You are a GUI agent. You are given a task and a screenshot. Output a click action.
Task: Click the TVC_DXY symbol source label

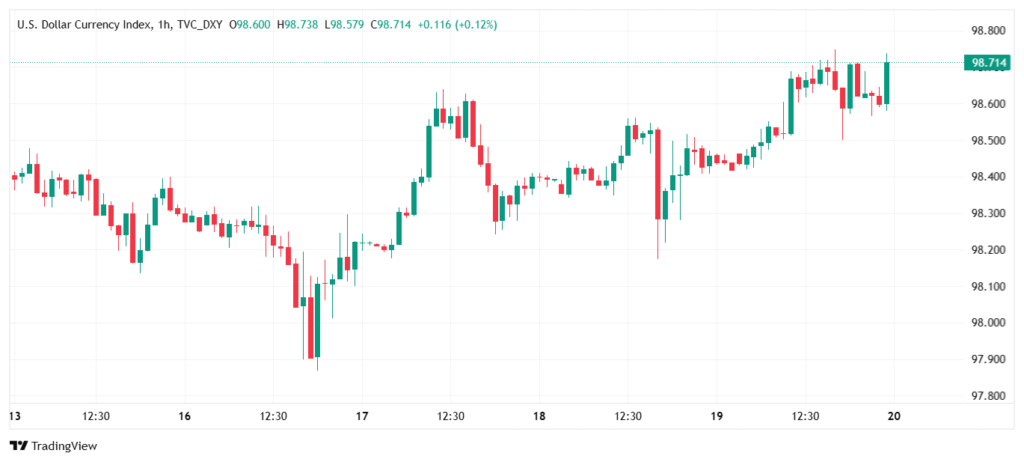[200, 24]
